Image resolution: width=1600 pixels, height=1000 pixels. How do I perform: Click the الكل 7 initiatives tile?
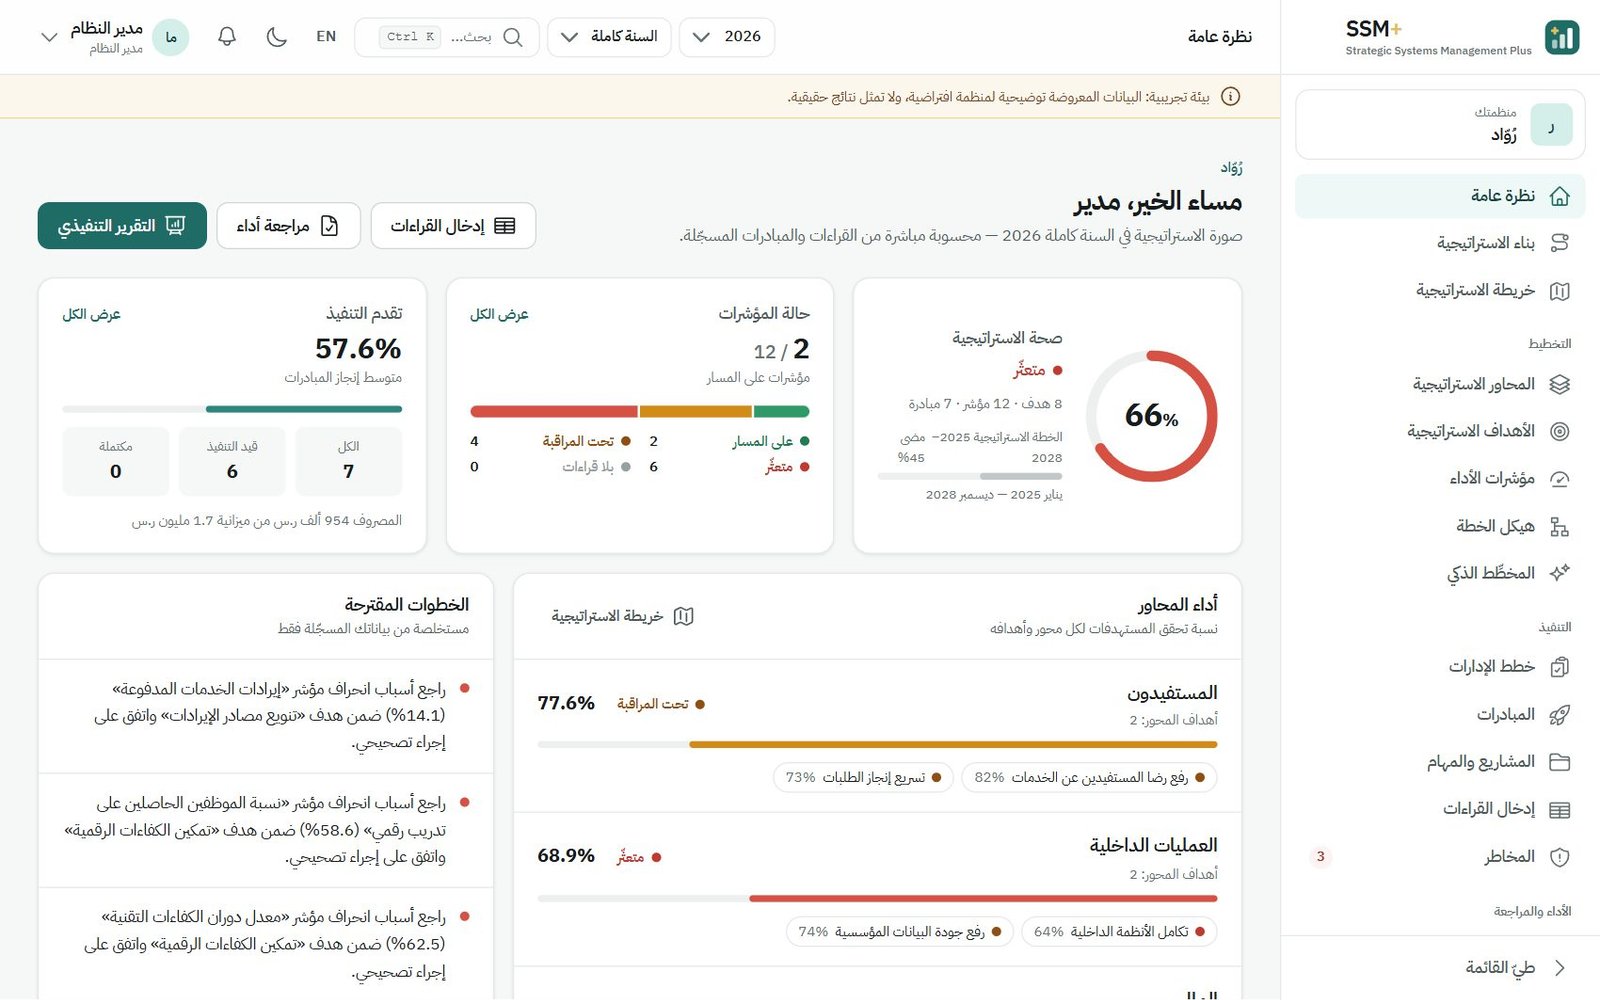pos(349,461)
